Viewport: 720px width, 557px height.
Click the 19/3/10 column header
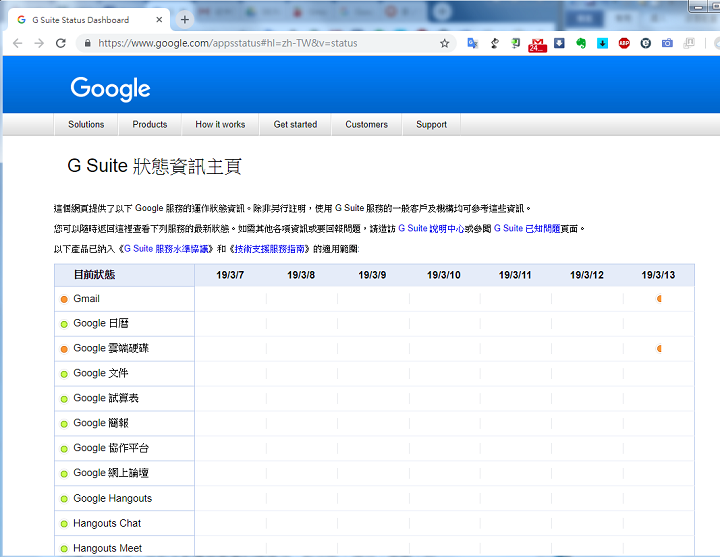tap(444, 275)
